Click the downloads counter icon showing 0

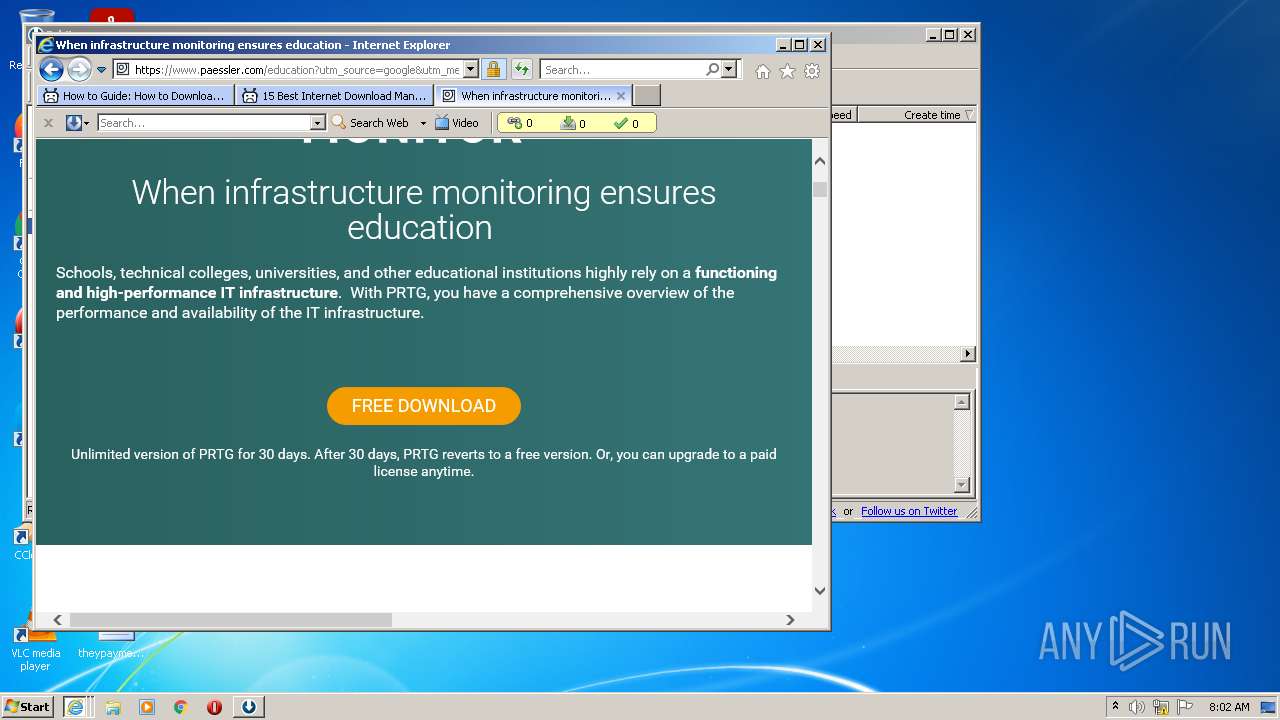point(574,123)
